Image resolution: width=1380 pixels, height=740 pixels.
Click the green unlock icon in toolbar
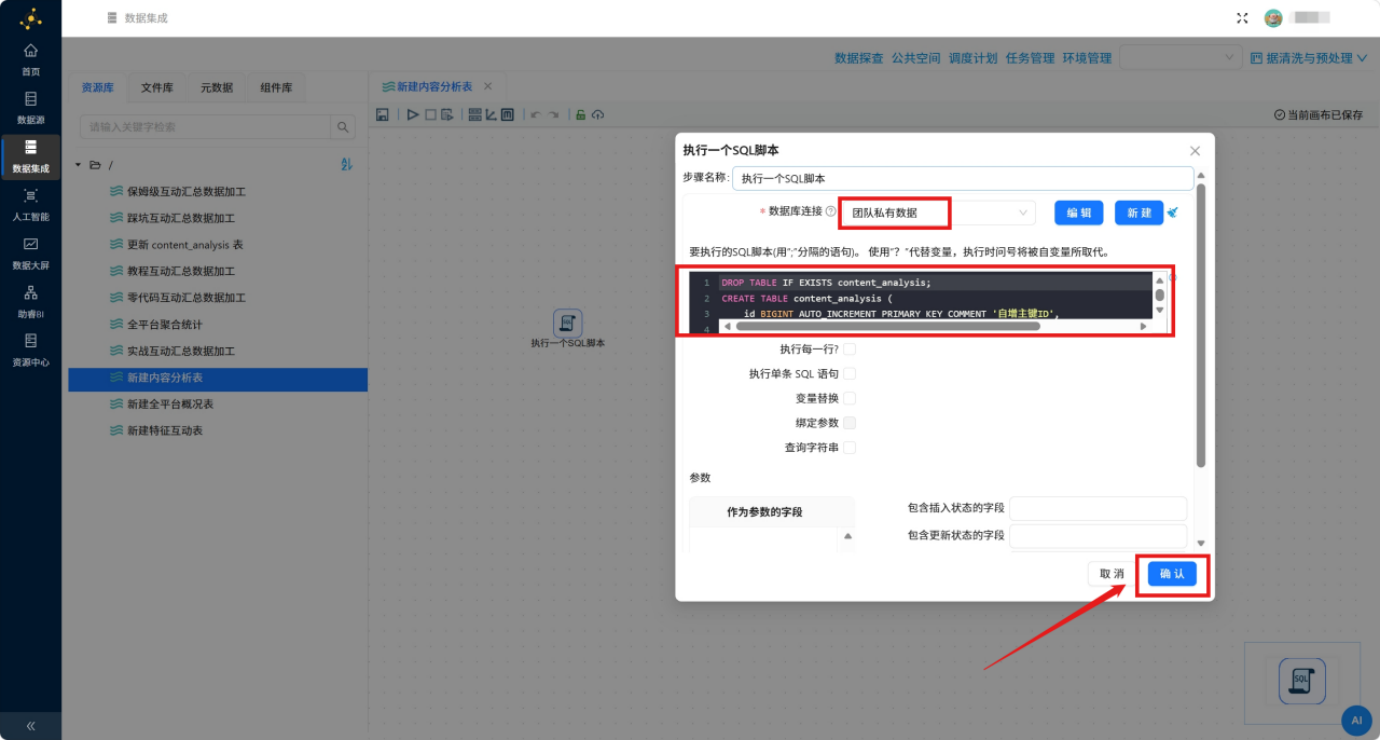[580, 115]
